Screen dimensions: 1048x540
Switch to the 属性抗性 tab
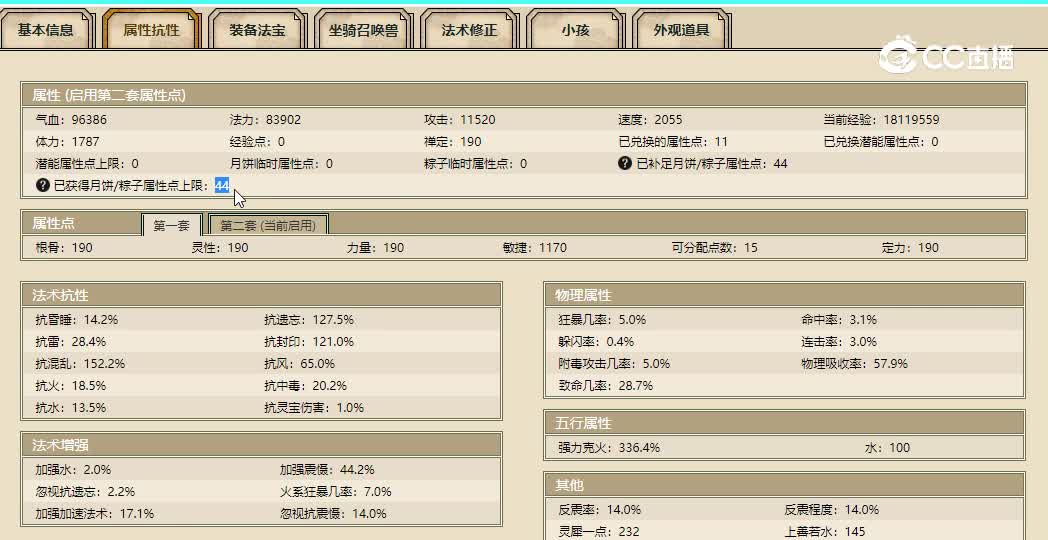tap(151, 29)
